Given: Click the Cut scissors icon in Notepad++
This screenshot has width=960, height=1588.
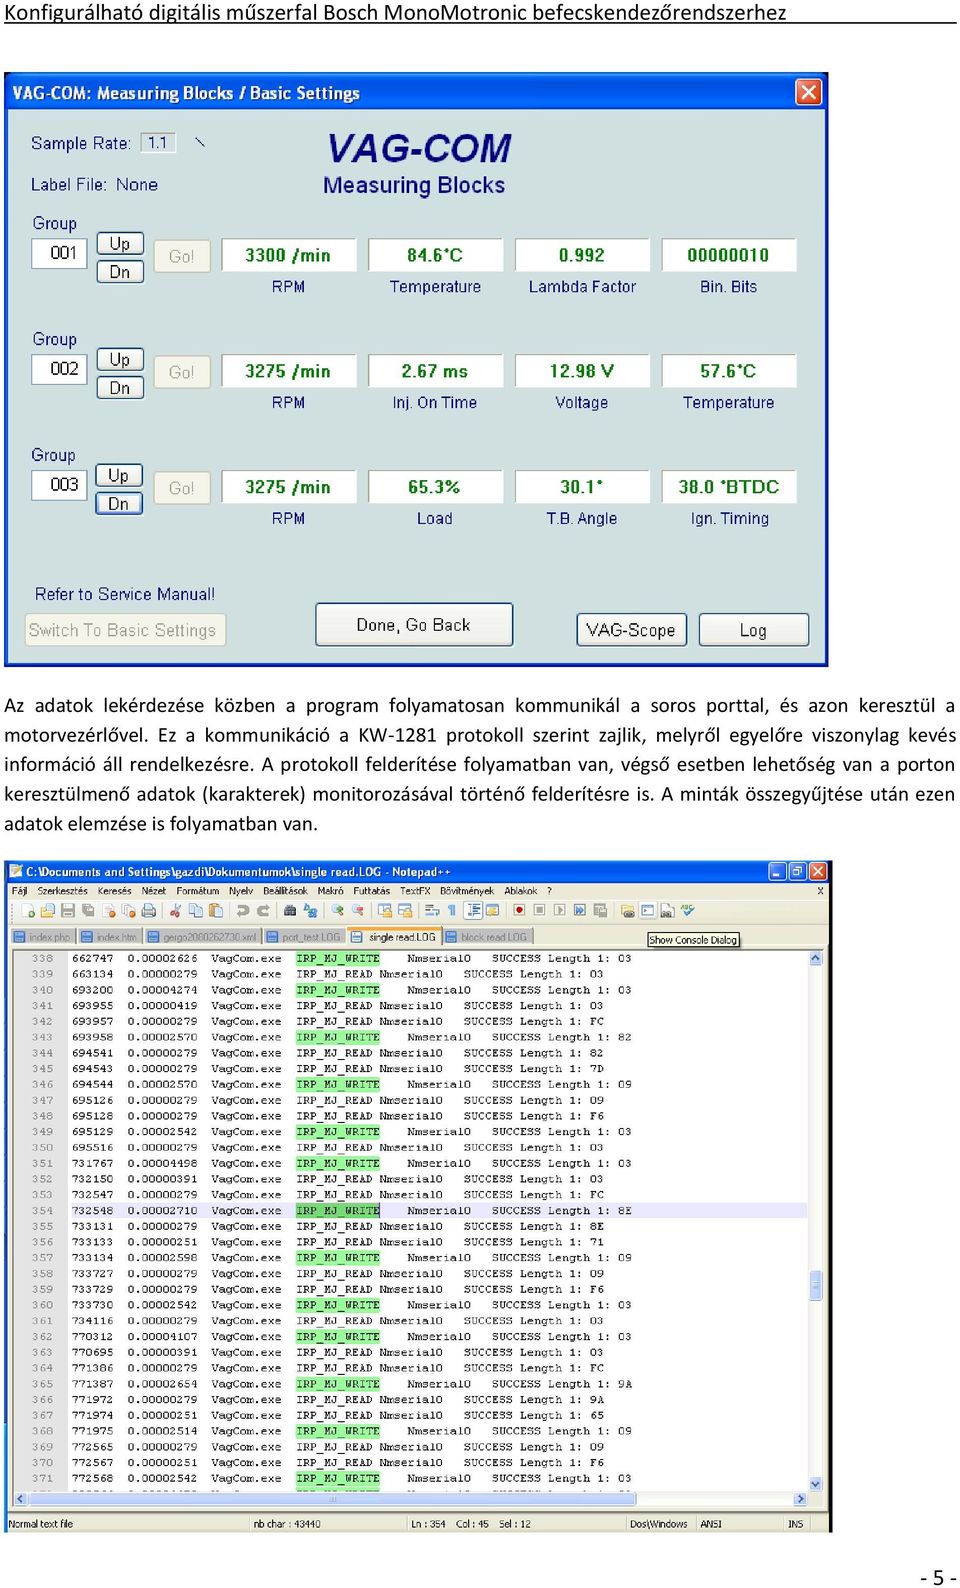Looking at the screenshot, I should click(176, 911).
